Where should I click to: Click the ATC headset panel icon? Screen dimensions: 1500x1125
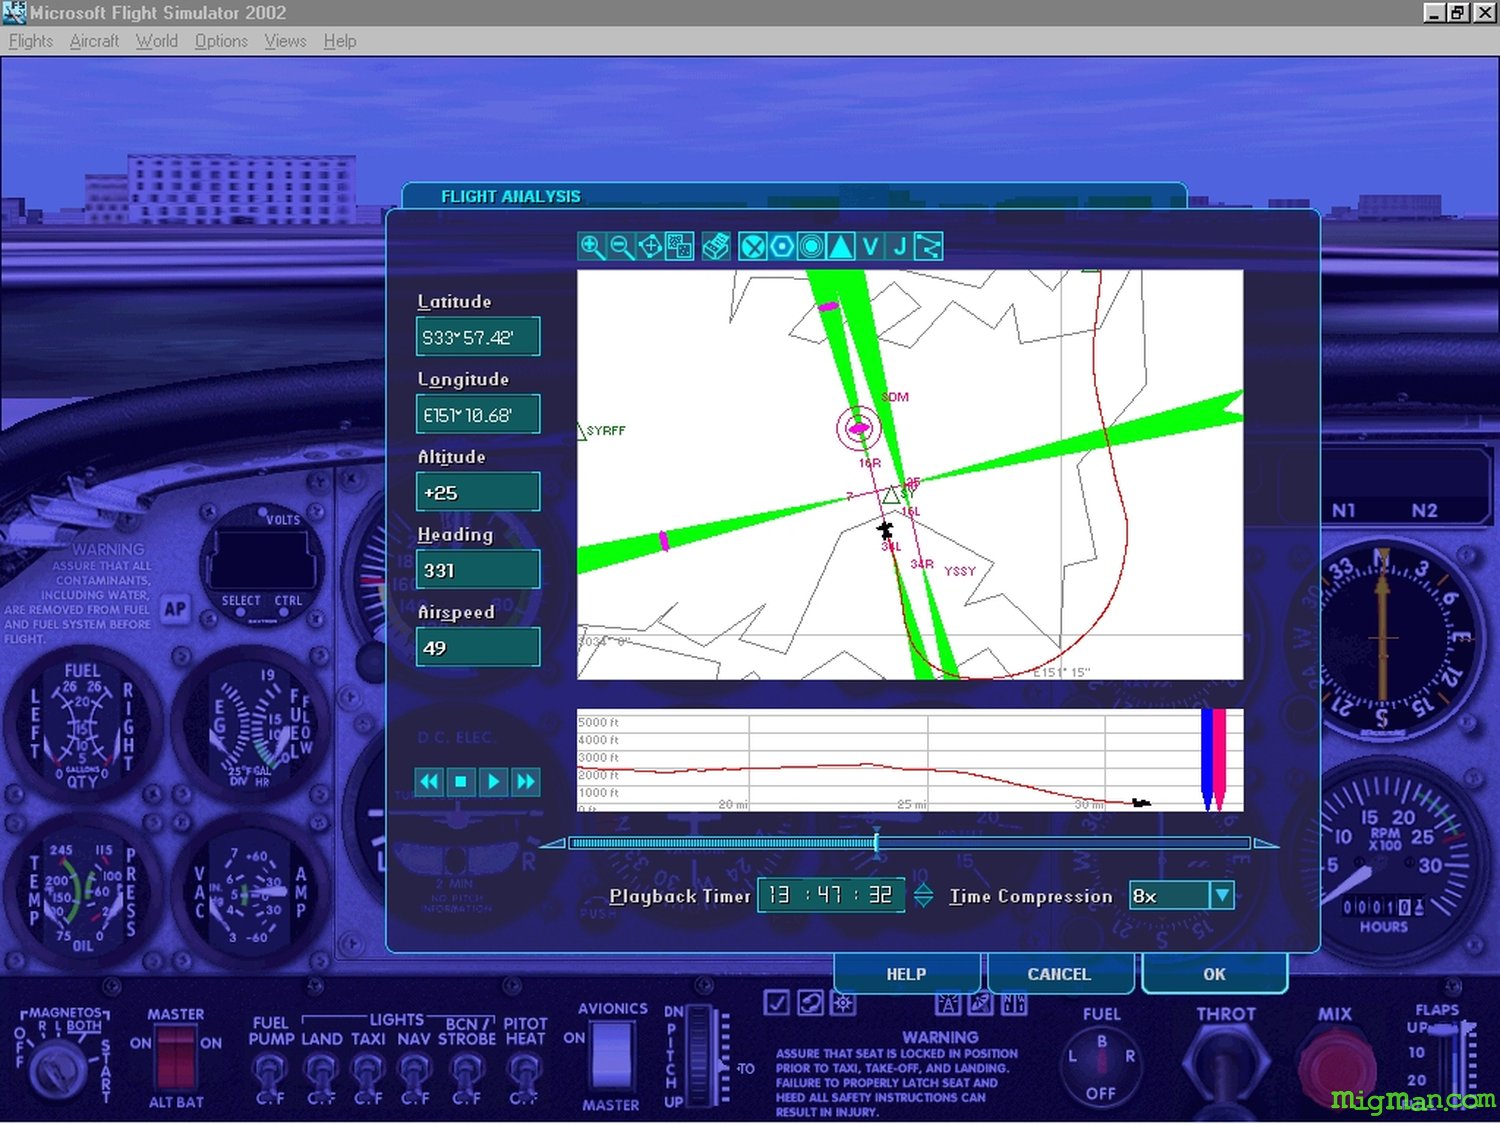click(x=810, y=1002)
